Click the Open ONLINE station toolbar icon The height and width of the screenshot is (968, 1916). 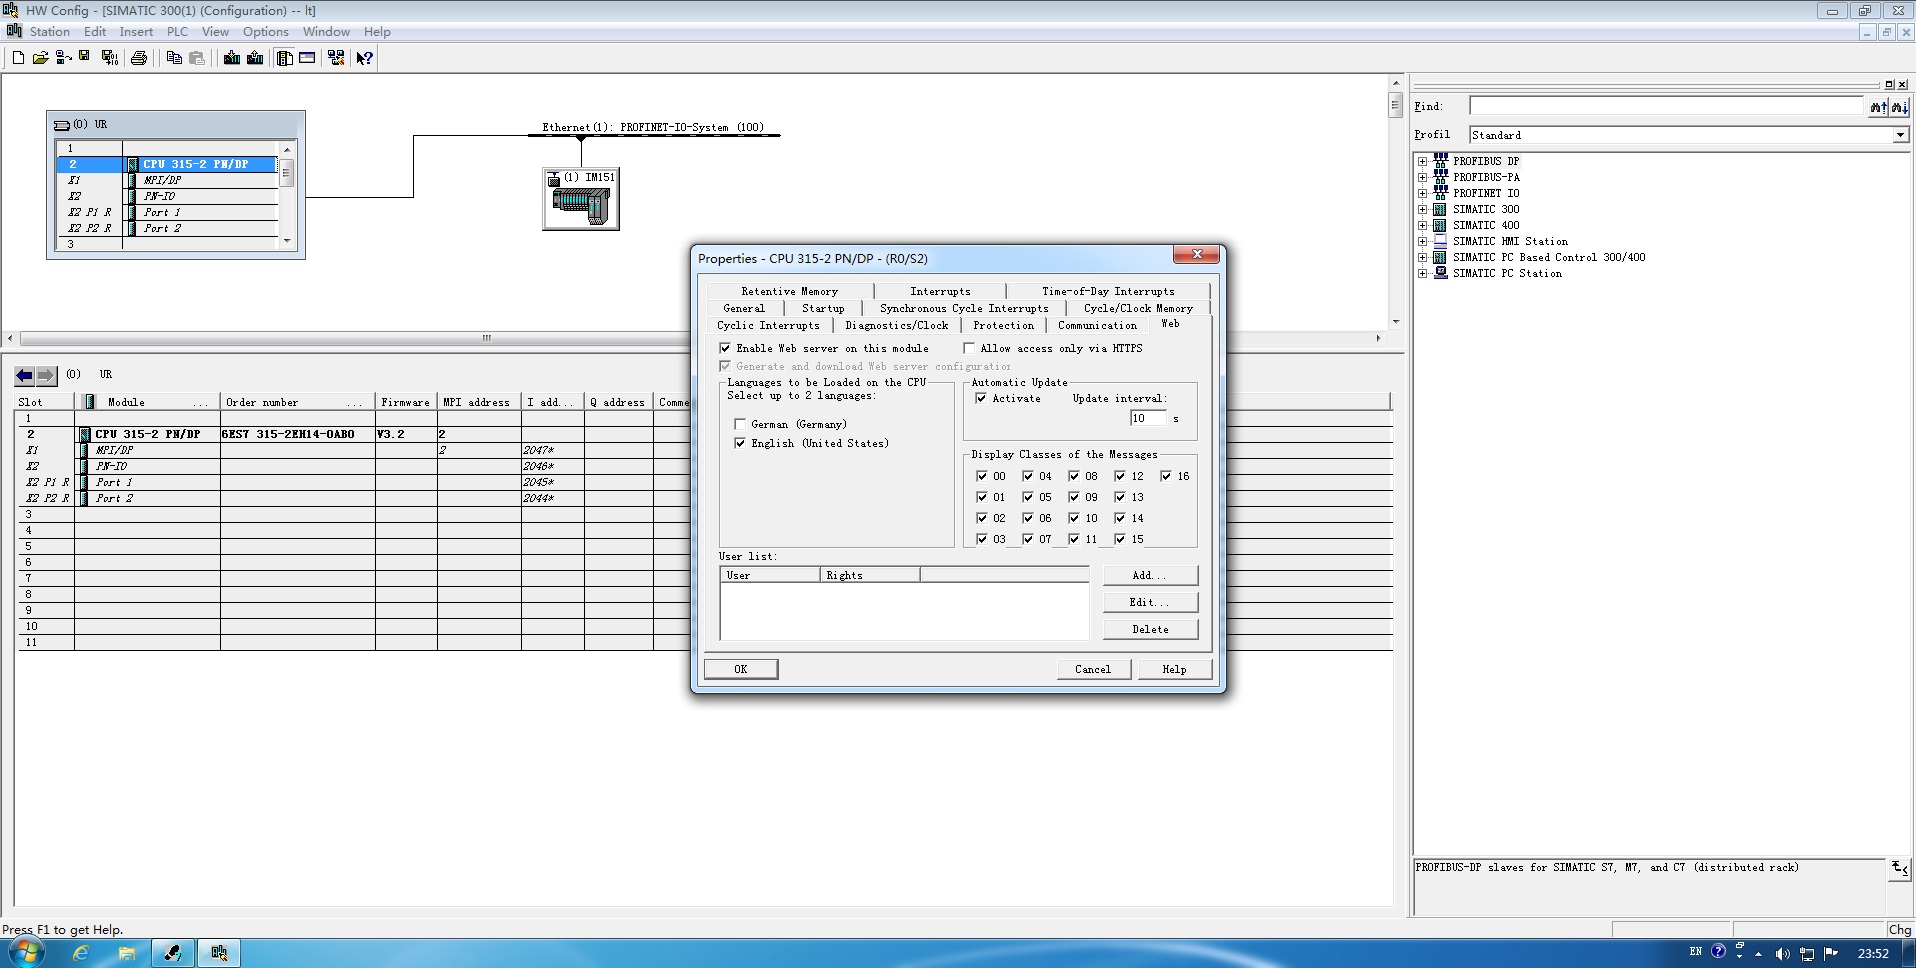(63, 58)
